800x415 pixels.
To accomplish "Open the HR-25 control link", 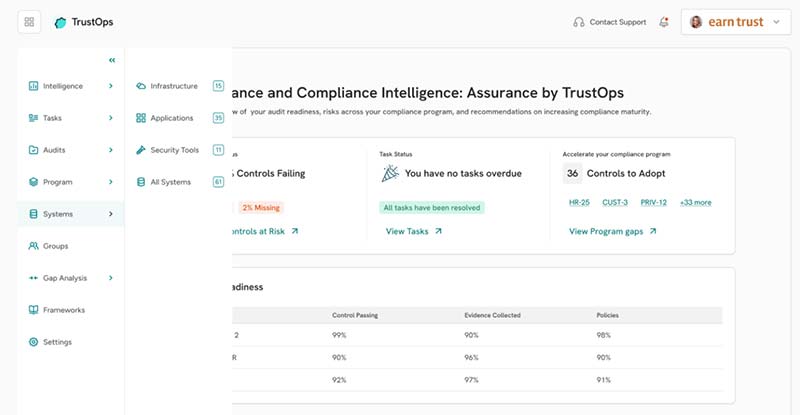I will (x=579, y=203).
